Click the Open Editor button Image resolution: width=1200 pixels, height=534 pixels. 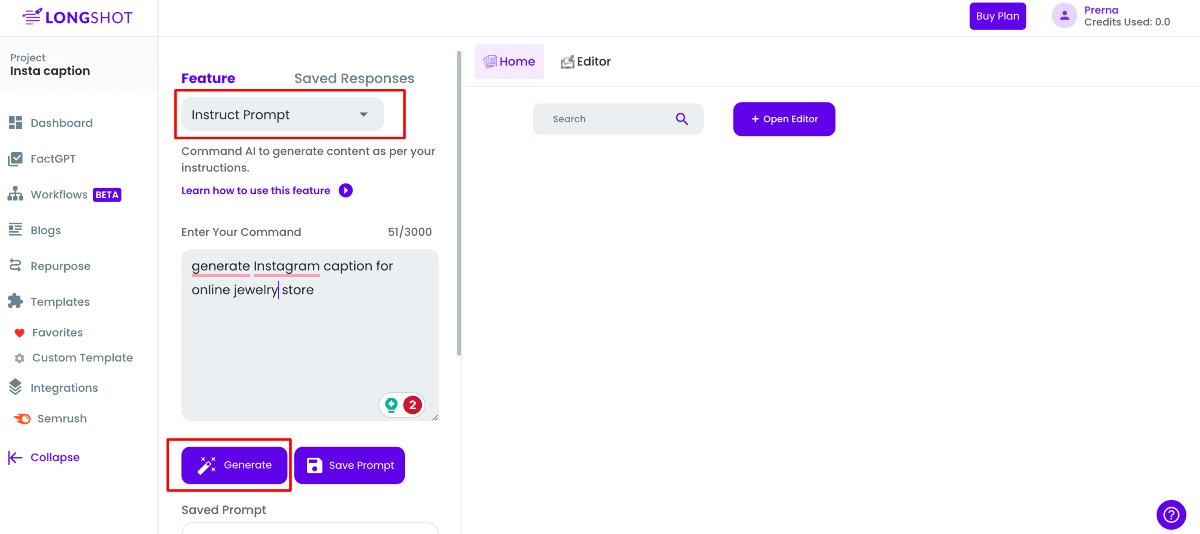(x=783, y=119)
